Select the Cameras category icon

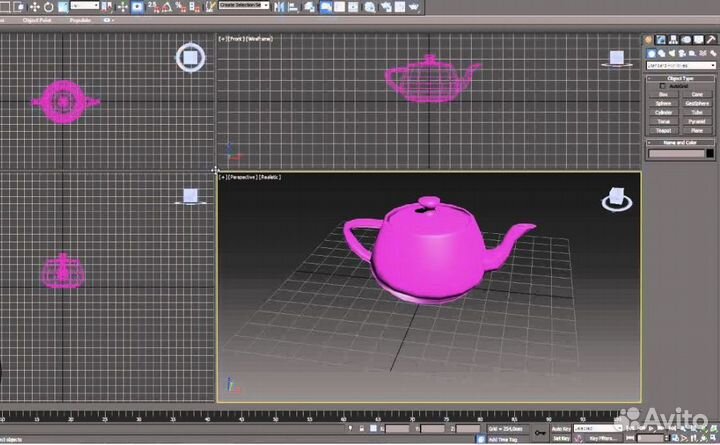click(x=682, y=53)
